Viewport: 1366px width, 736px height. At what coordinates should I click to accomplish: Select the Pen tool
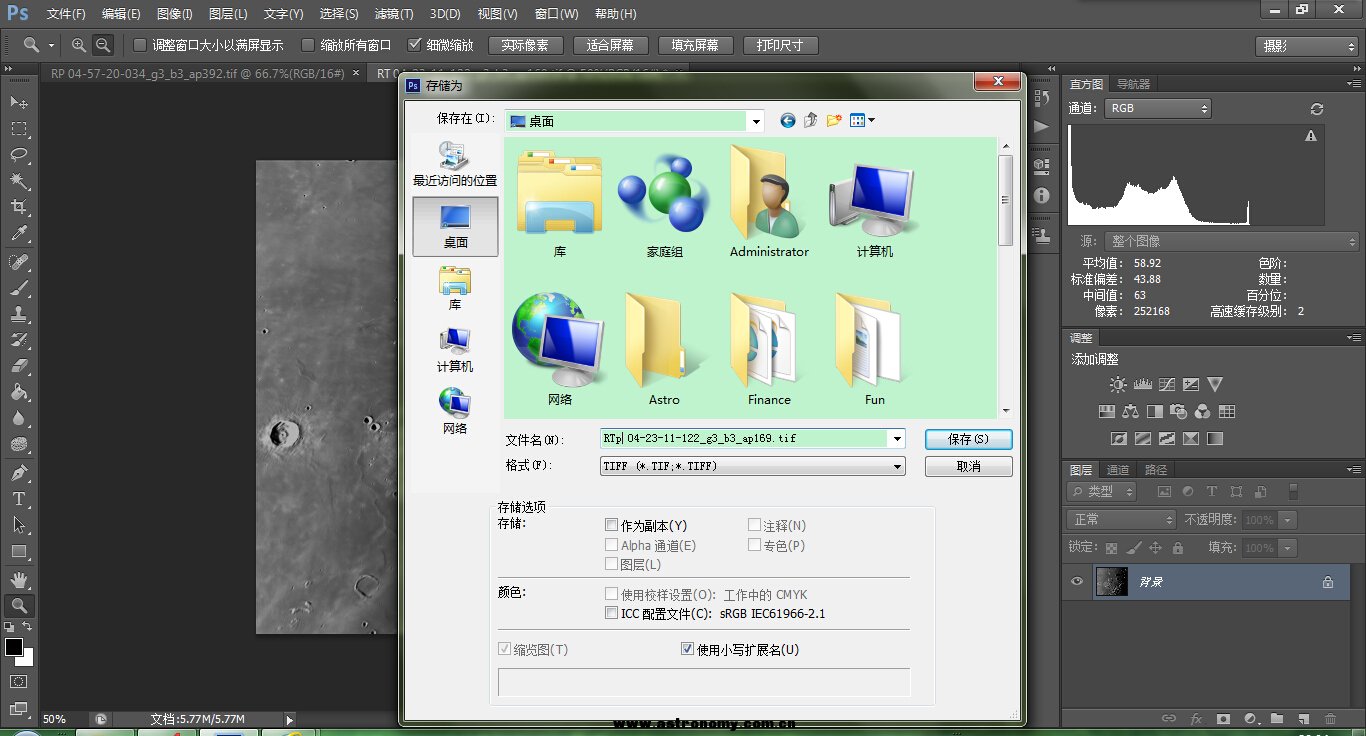pyautogui.click(x=19, y=472)
